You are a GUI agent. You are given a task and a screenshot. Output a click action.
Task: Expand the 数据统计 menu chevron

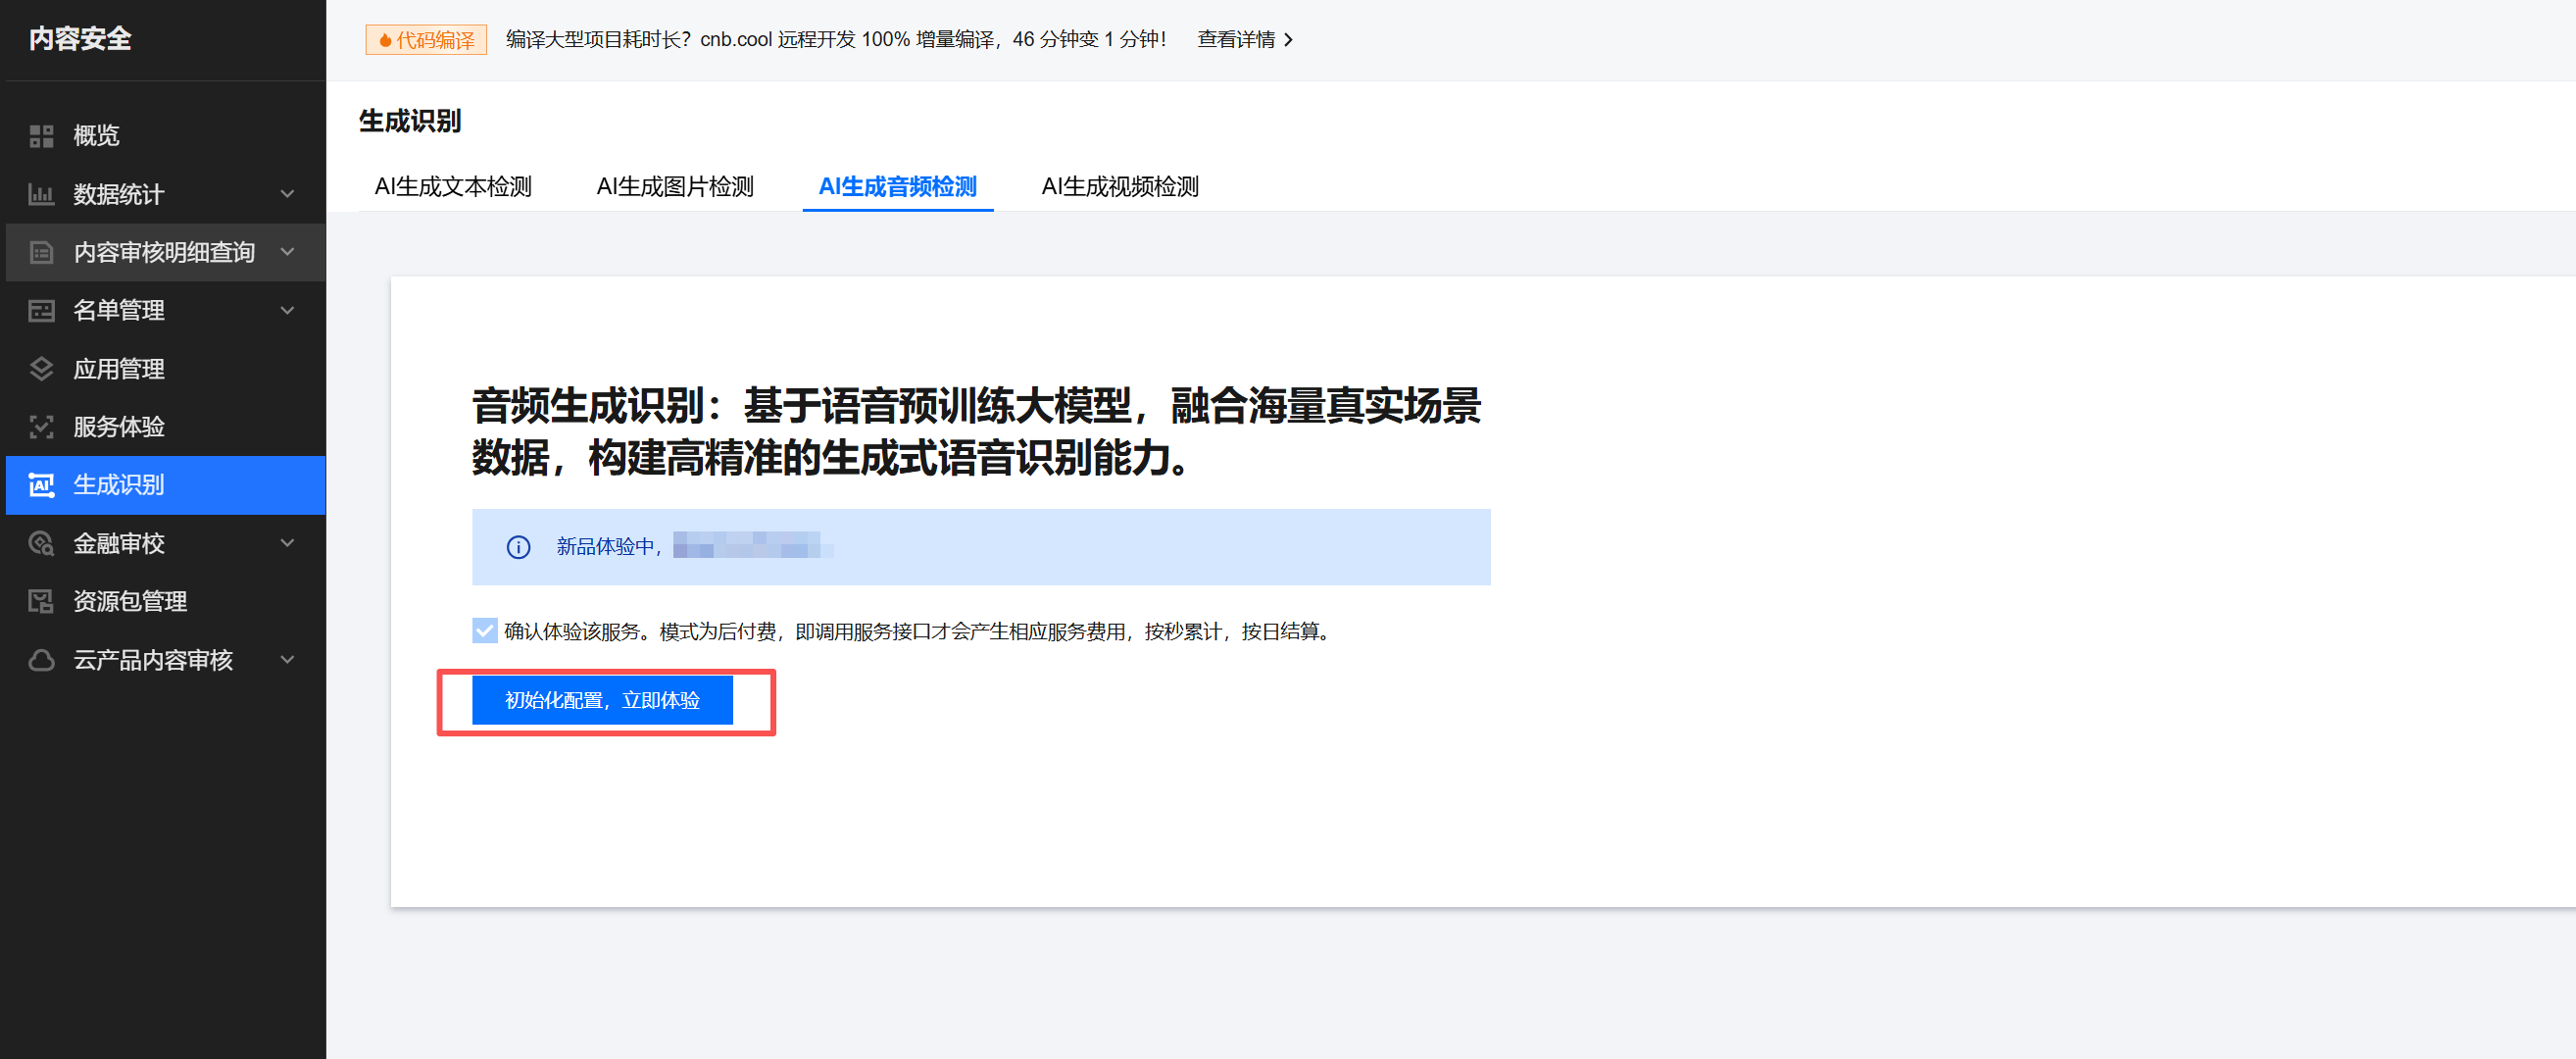pos(288,194)
